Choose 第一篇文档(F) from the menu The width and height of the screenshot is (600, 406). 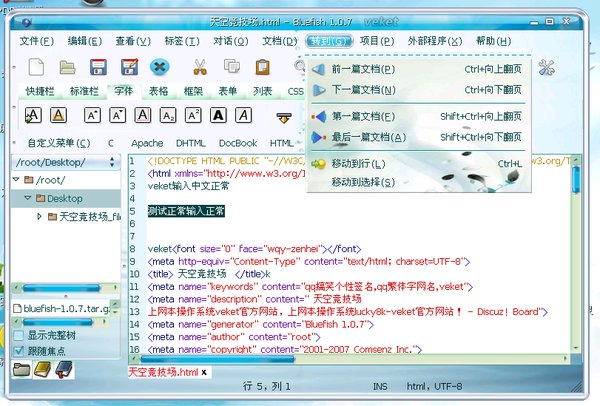pyautogui.click(x=418, y=116)
